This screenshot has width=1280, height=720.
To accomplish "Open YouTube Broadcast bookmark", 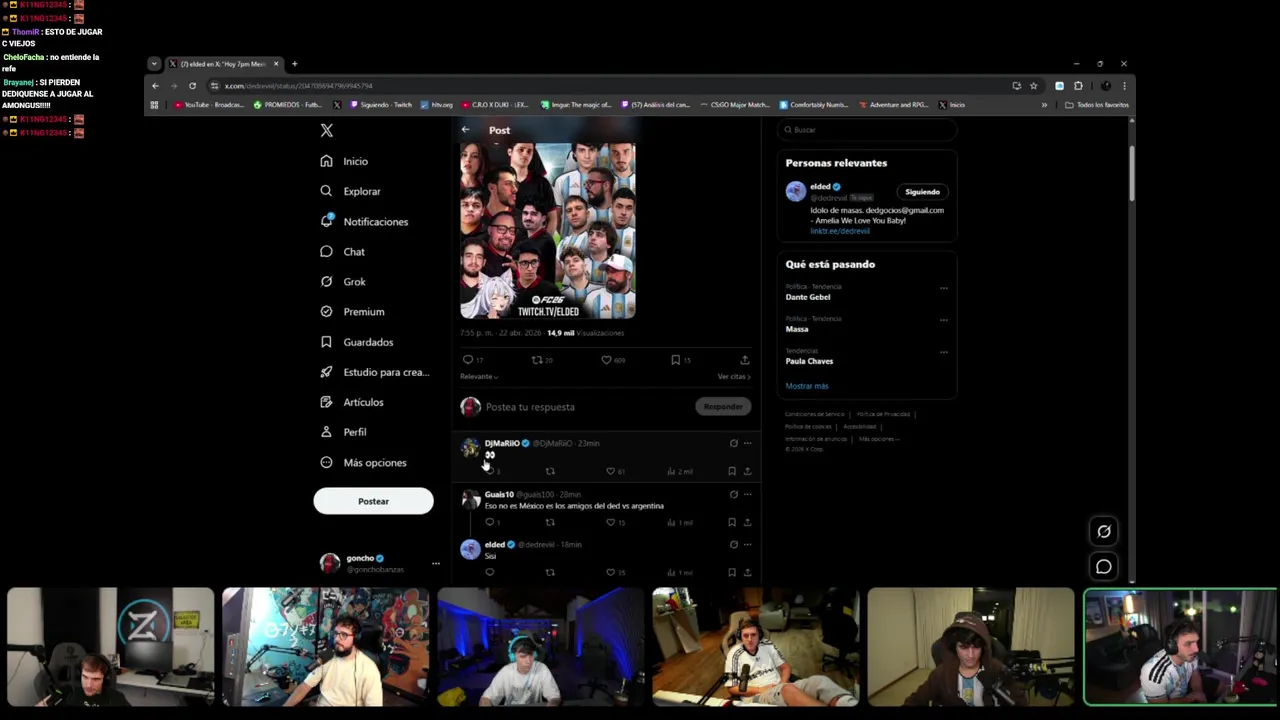I will click(208, 105).
